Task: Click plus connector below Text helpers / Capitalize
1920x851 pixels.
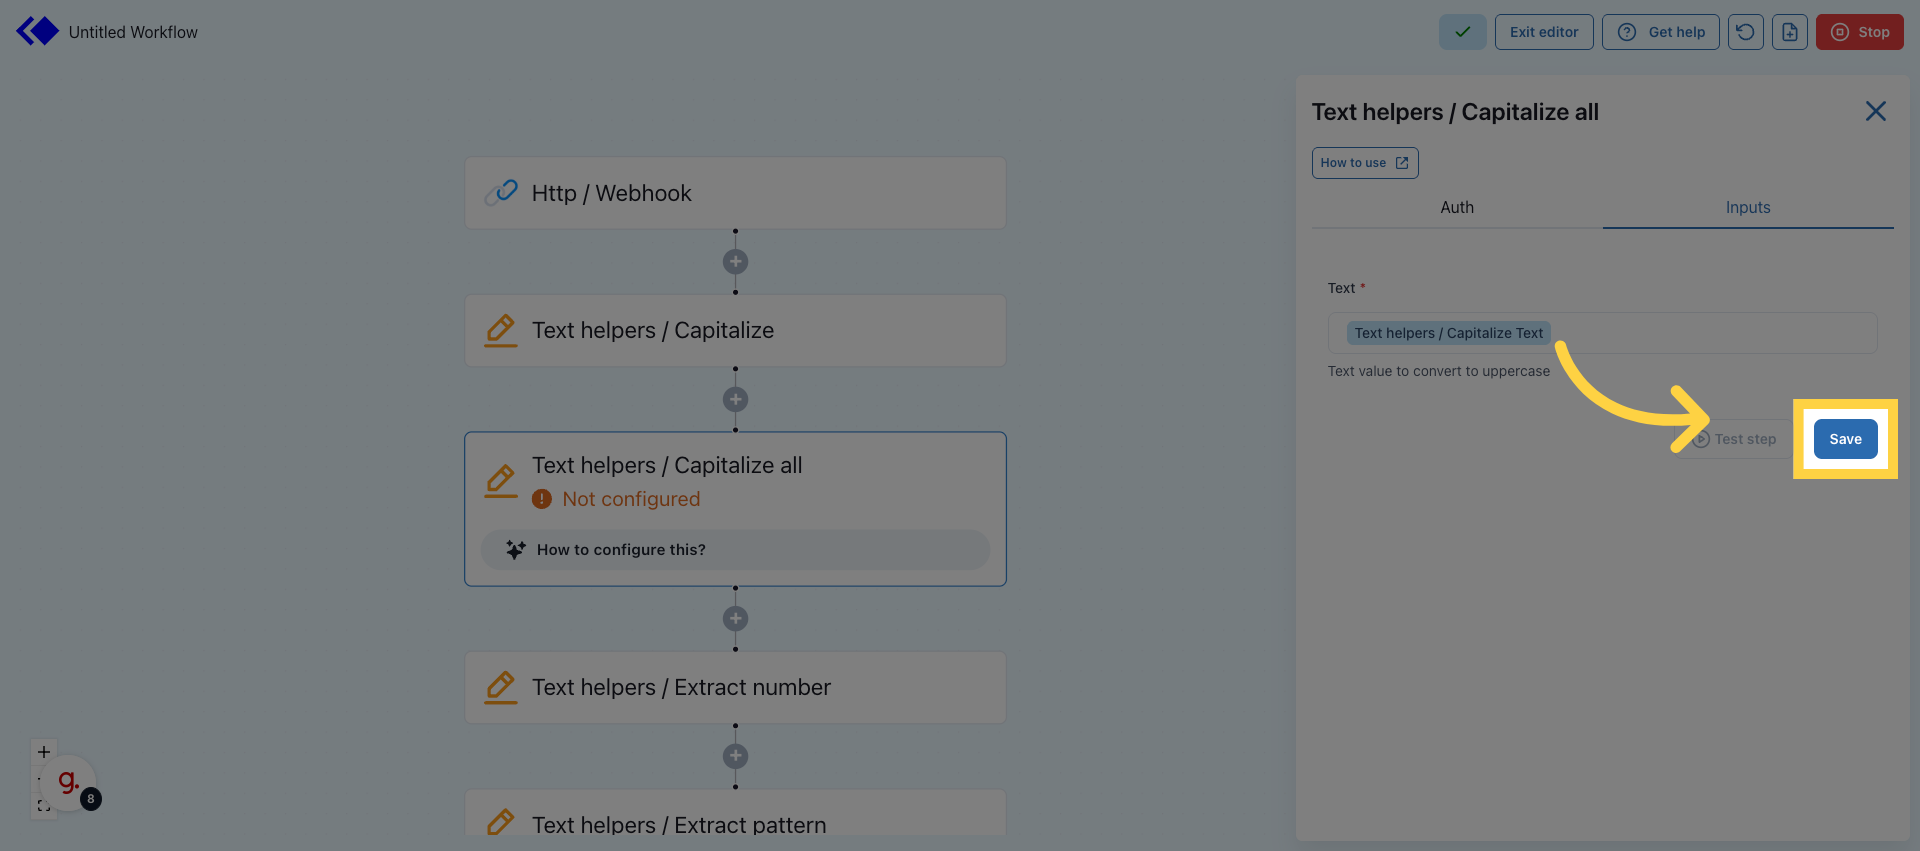Action: pos(735,400)
